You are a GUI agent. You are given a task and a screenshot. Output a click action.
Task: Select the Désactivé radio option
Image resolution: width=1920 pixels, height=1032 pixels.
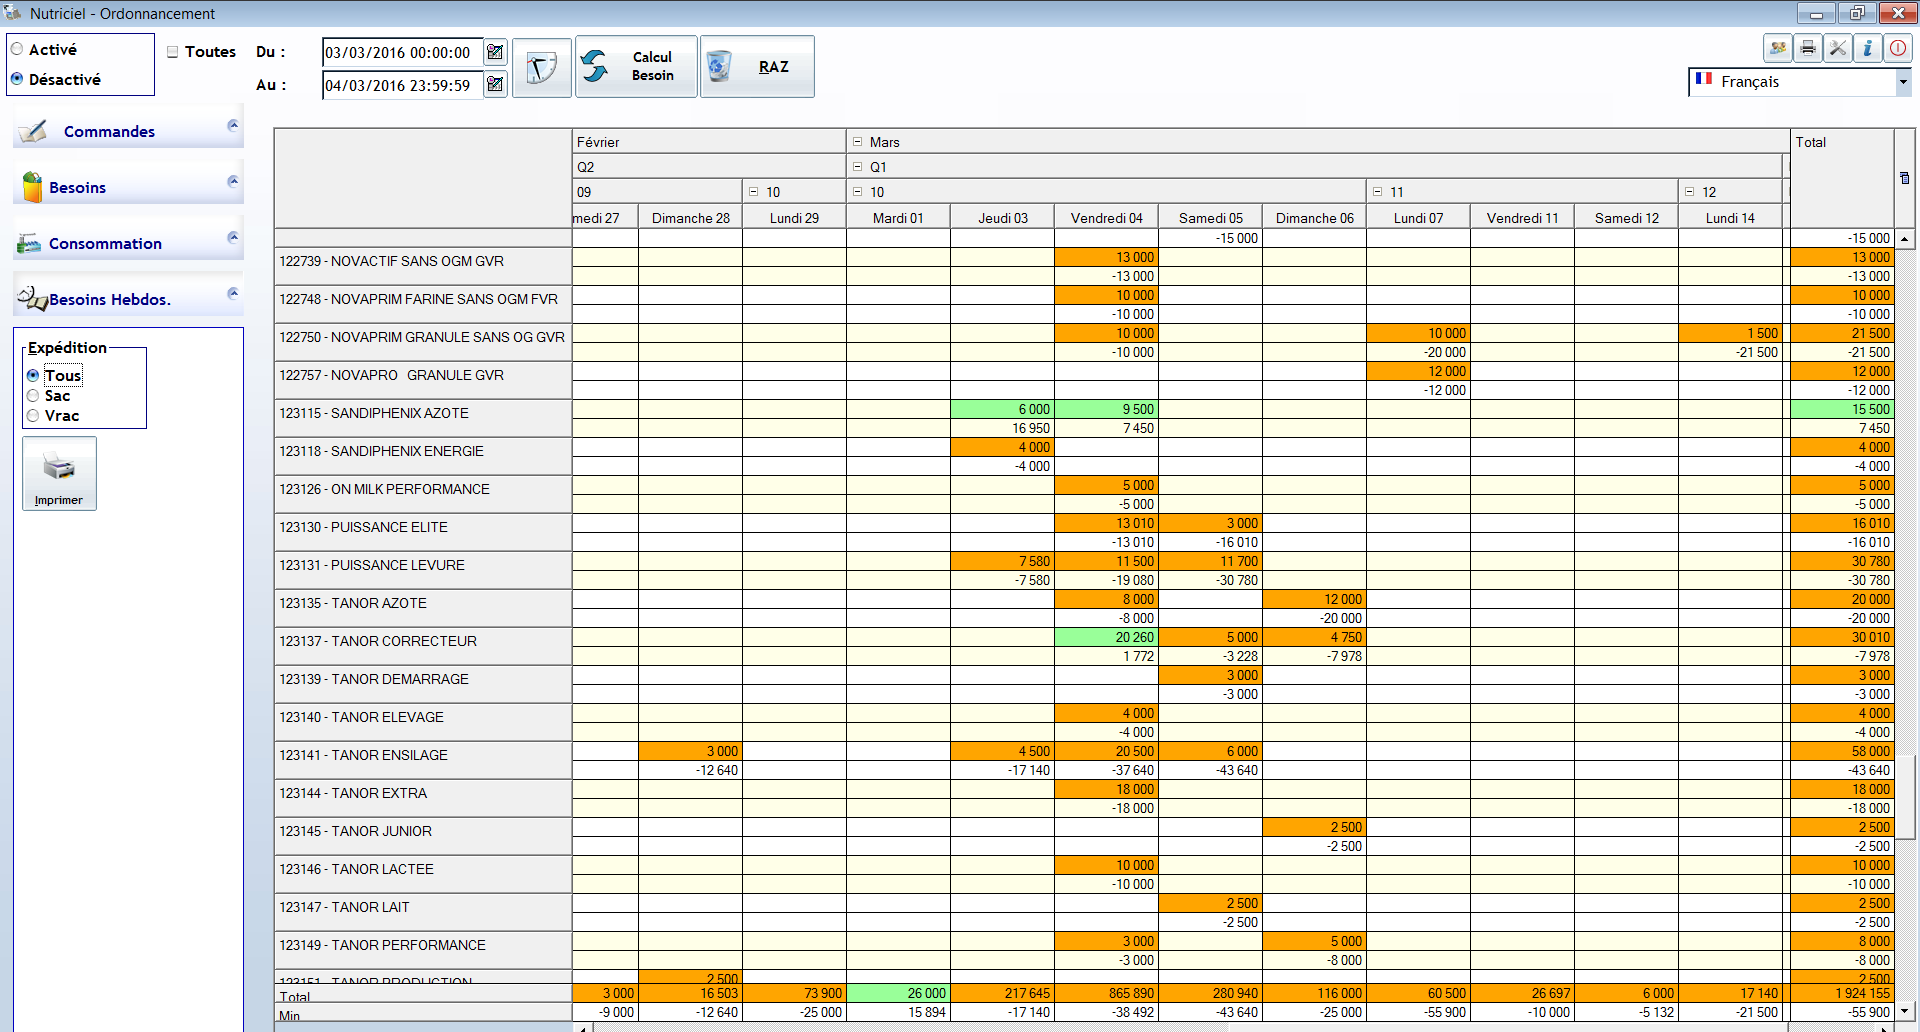[x=17, y=79]
